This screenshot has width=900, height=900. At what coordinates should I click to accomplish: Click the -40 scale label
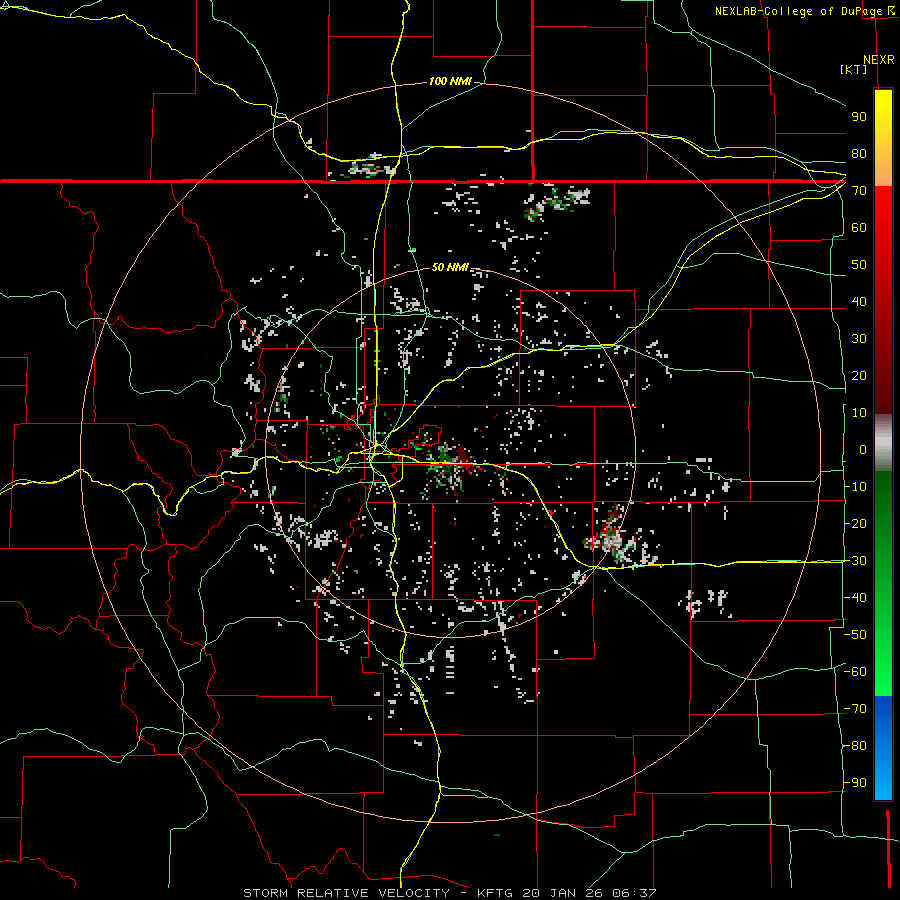[x=855, y=598]
